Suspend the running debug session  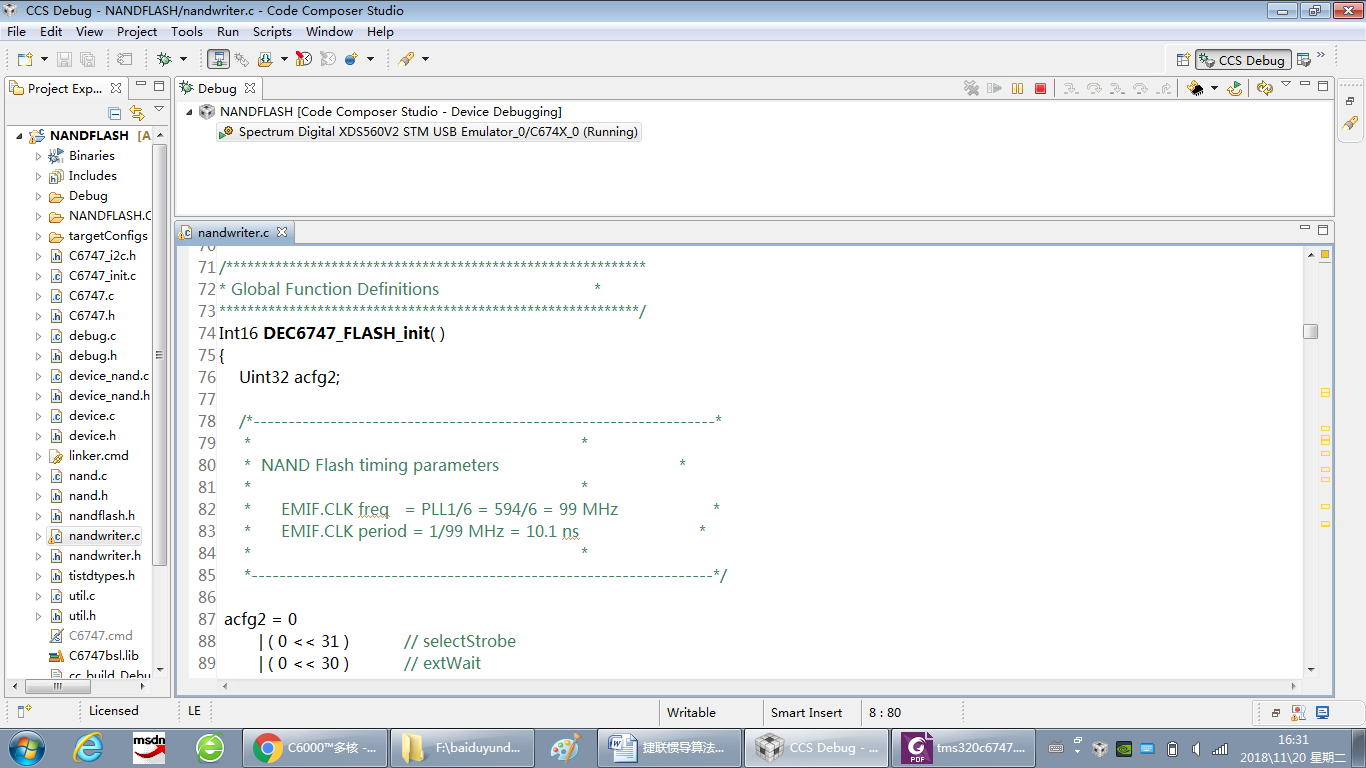click(x=1017, y=88)
